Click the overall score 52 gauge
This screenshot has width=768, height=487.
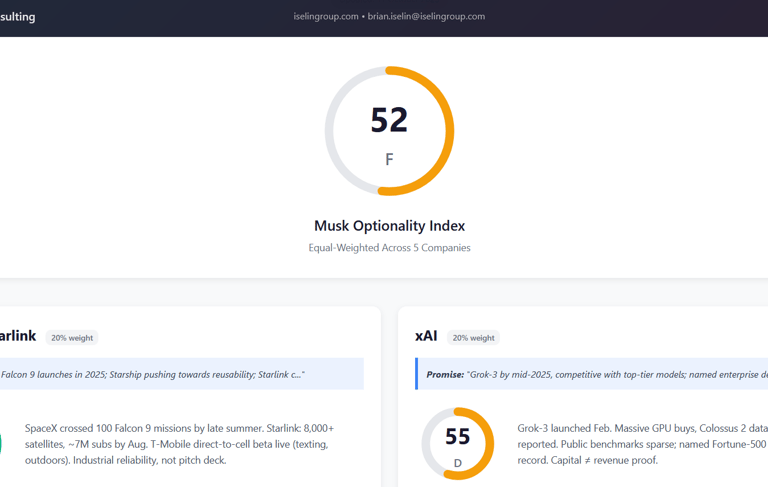coord(389,131)
